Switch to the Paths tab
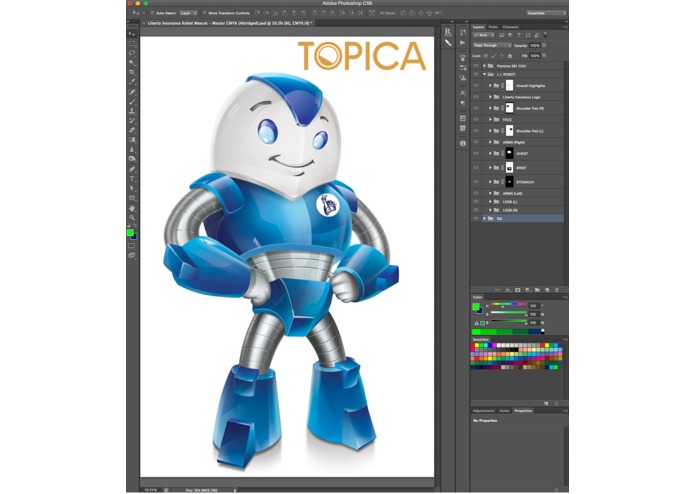The image size is (695, 494). point(493,27)
